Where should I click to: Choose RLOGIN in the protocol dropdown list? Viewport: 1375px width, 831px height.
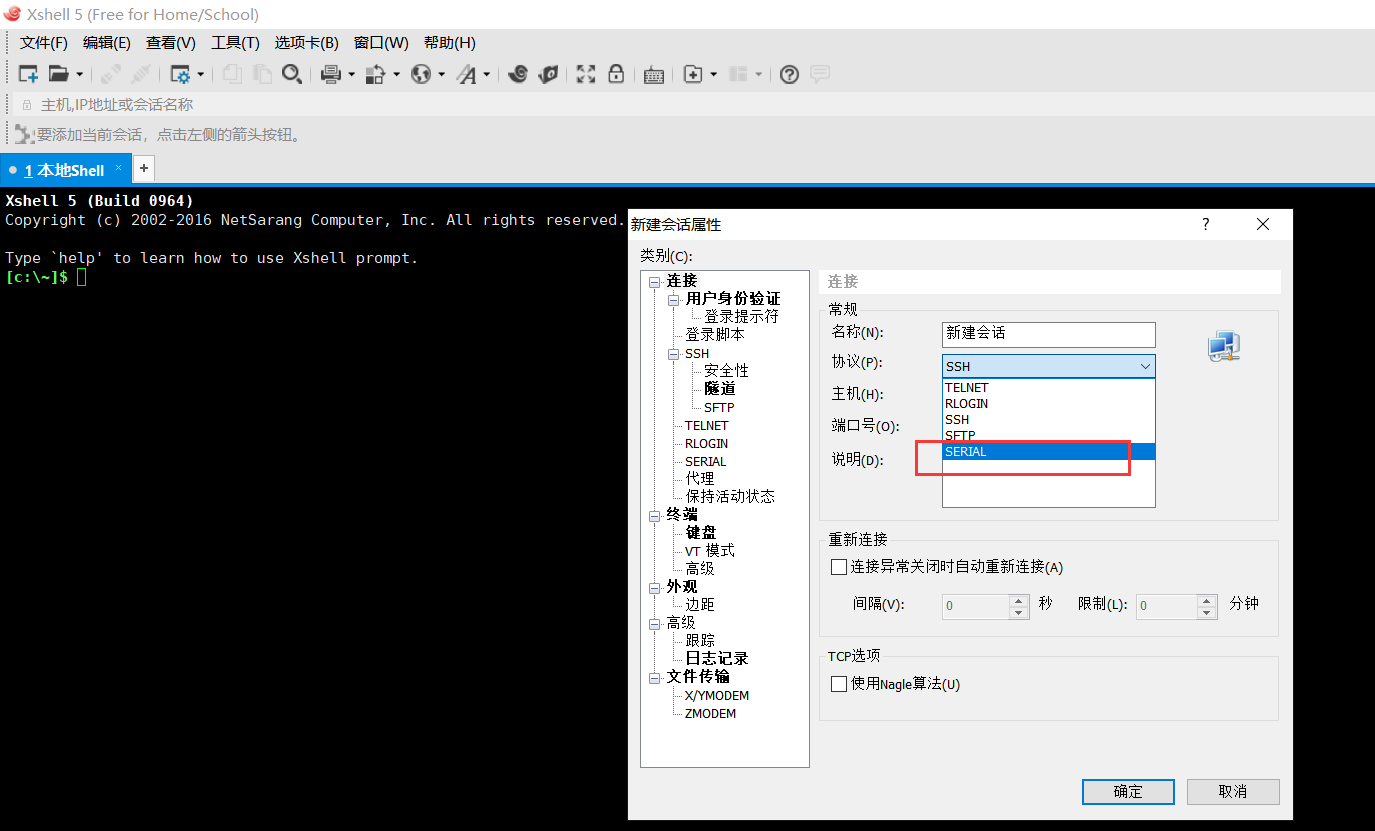click(x=1048, y=403)
